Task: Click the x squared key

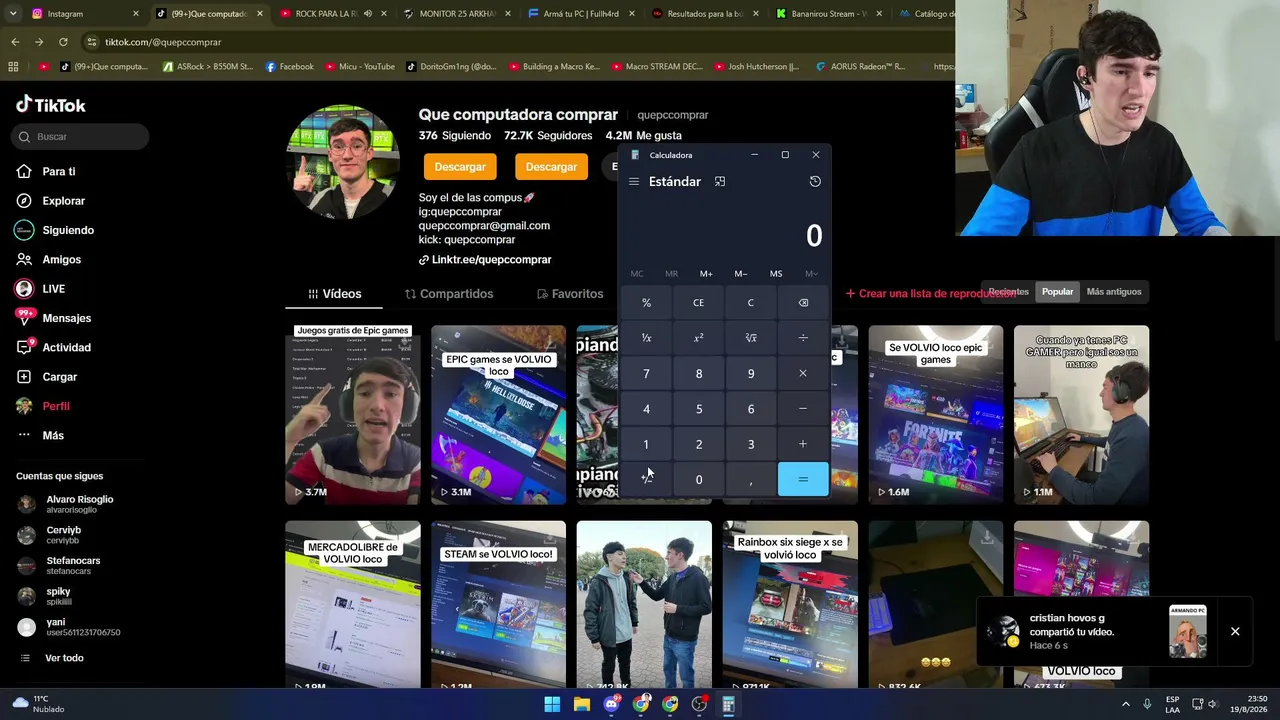Action: pos(698,338)
